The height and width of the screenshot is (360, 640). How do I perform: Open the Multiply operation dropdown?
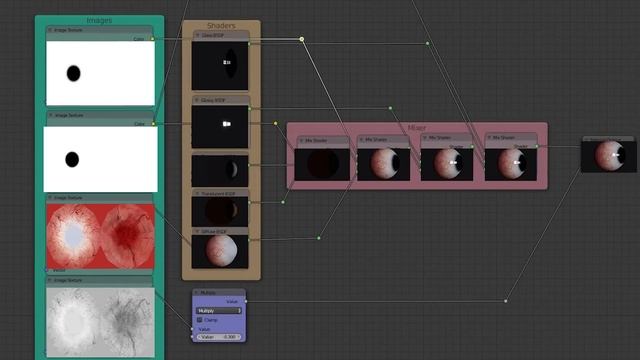(219, 311)
